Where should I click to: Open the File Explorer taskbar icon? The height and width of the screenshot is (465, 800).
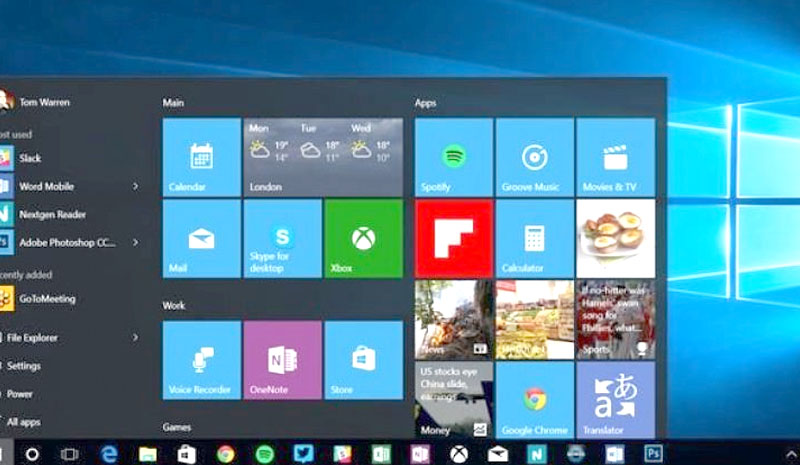[147, 454]
